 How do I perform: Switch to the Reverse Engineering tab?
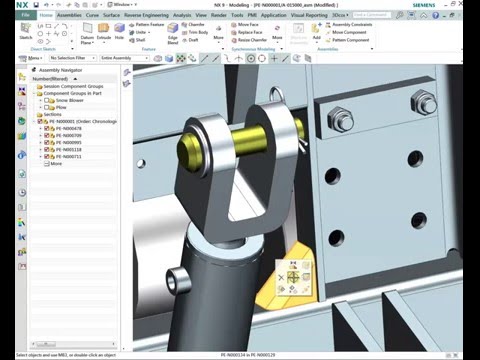(146, 15)
